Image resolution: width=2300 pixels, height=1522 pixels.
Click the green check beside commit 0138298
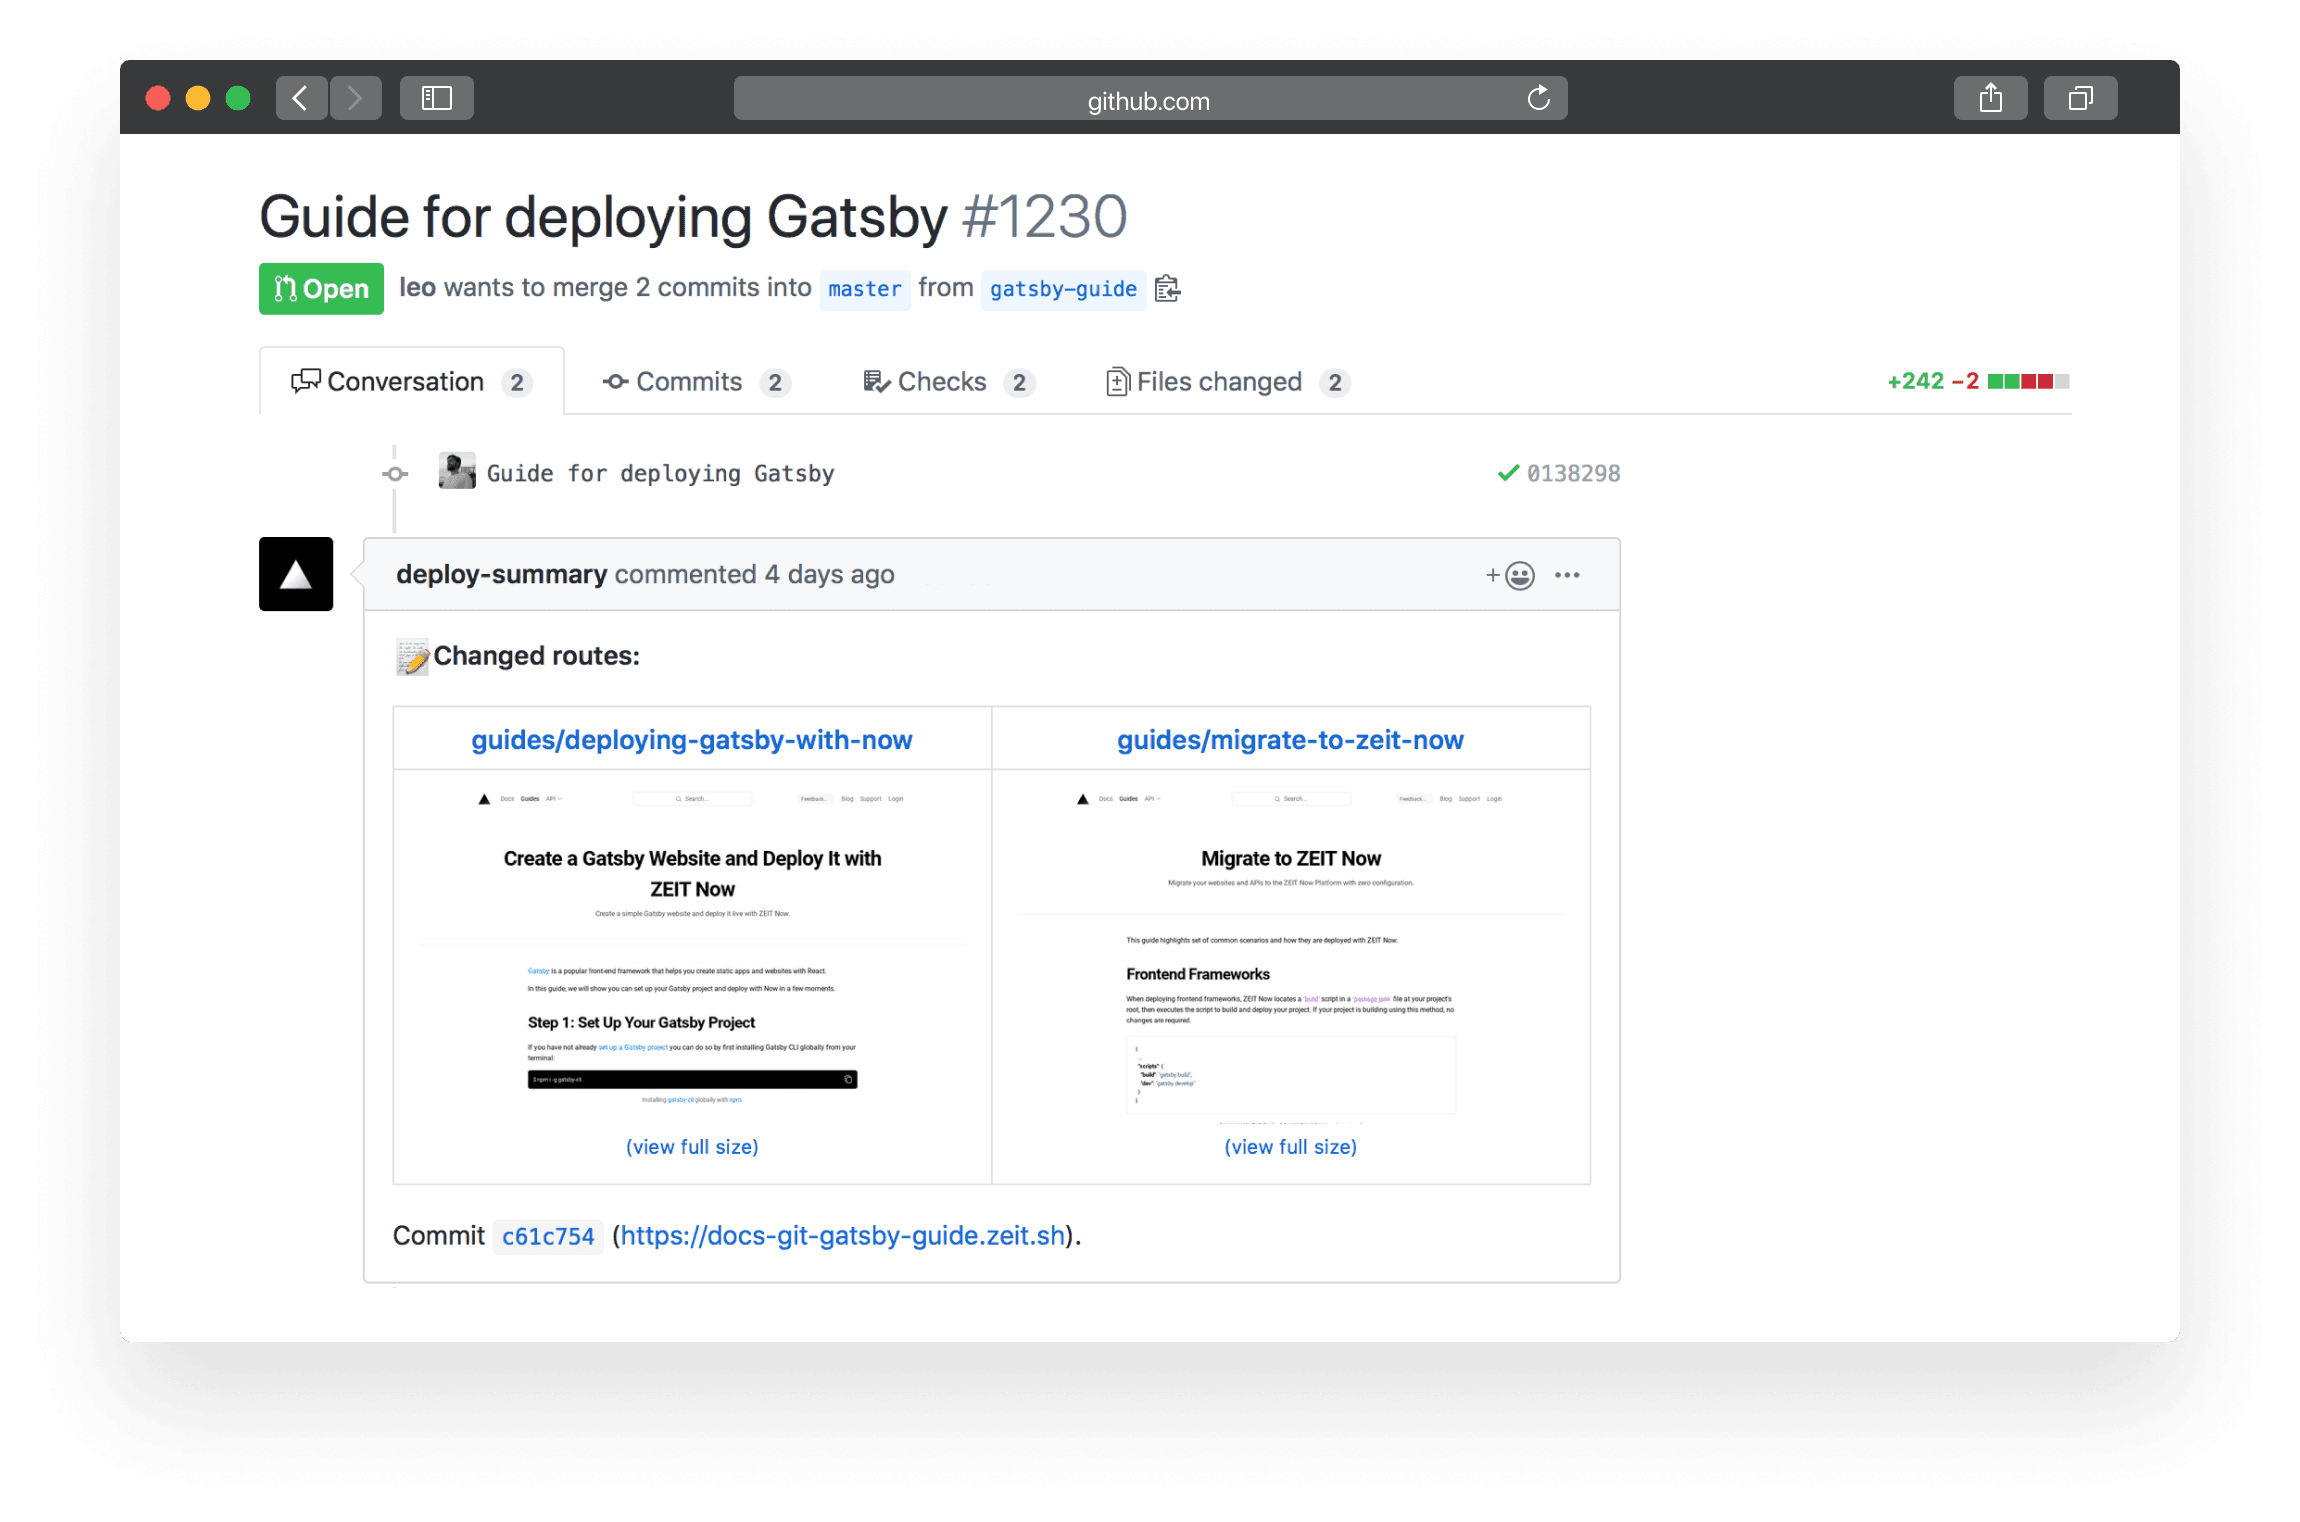click(x=1508, y=472)
